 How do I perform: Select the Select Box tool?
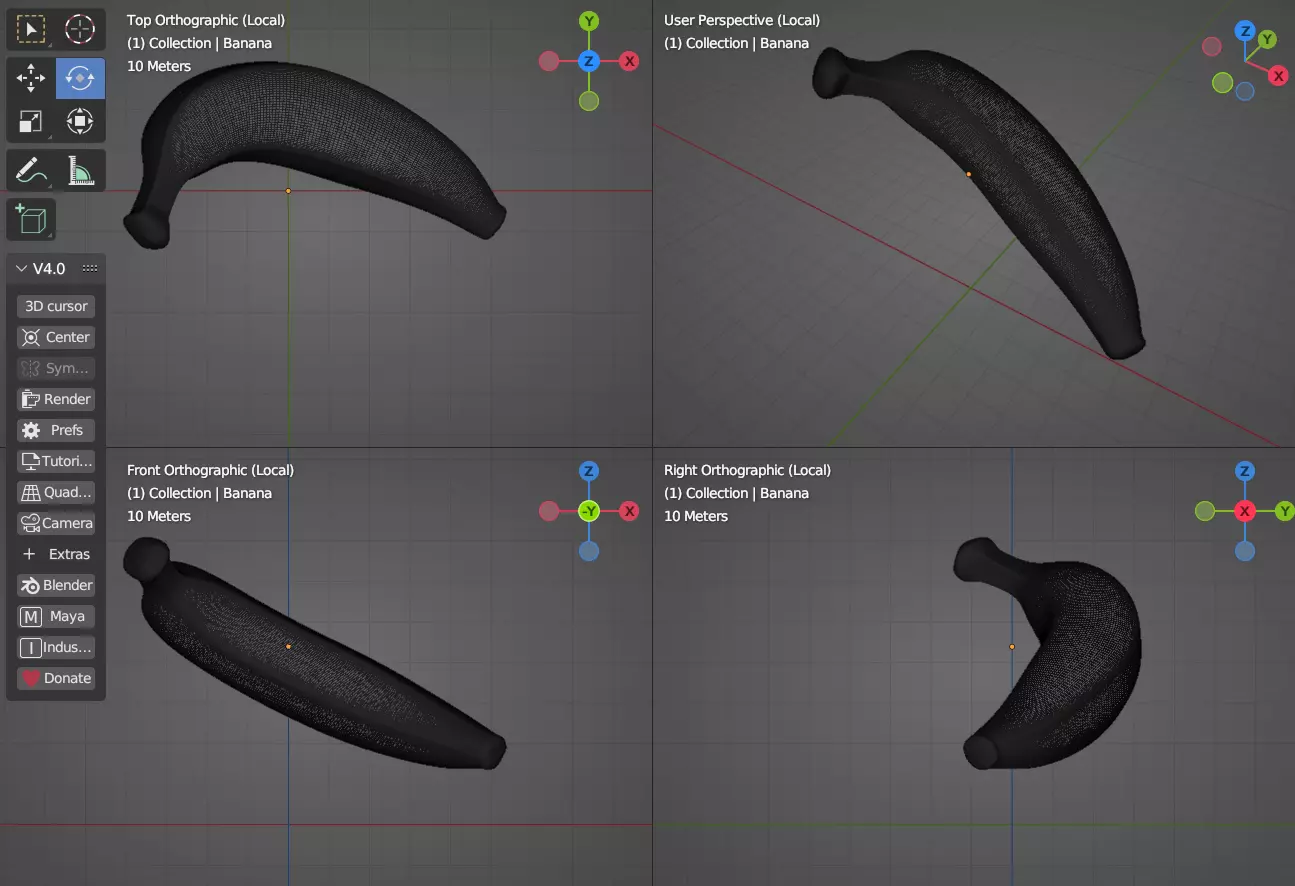tap(31, 29)
